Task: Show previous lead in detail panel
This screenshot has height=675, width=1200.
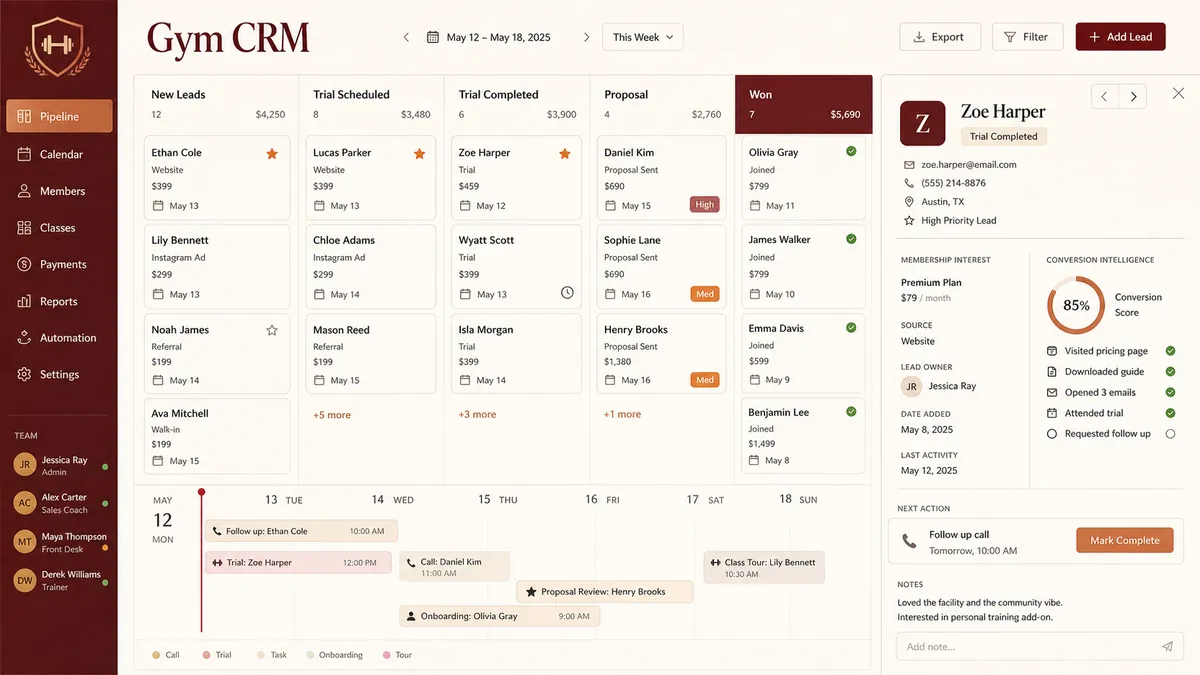Action: pyautogui.click(x=1104, y=97)
